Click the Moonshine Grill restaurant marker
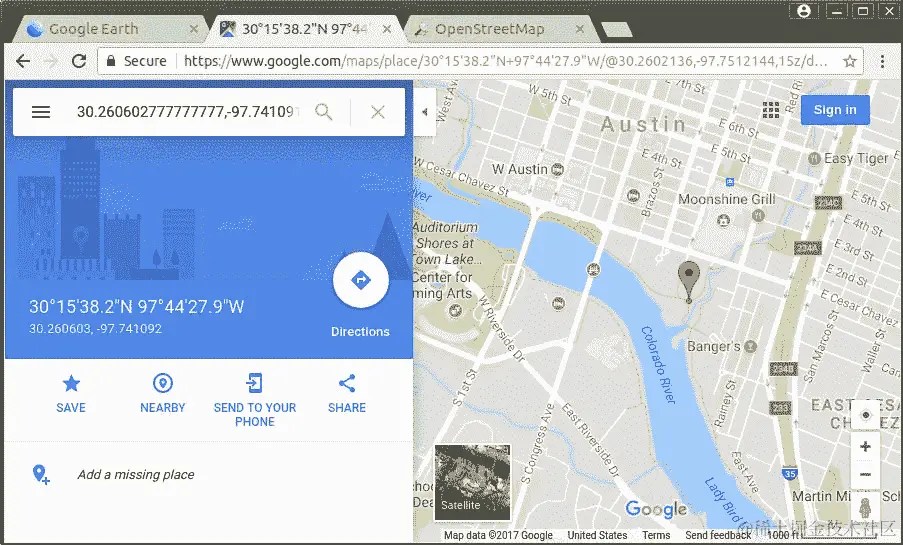This screenshot has height=545, width=903. coord(758,215)
